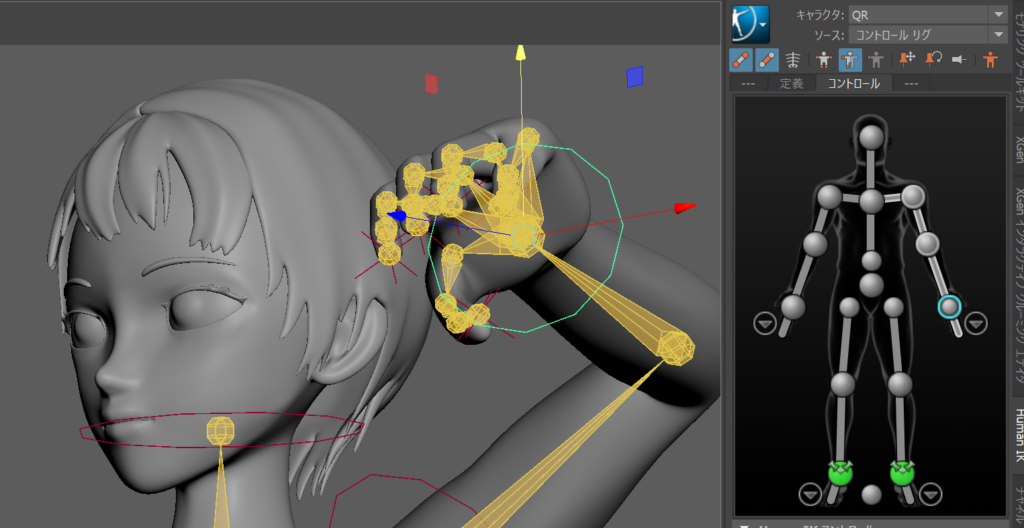
Task: Select the highlighted left wrist effector
Action: (949, 307)
